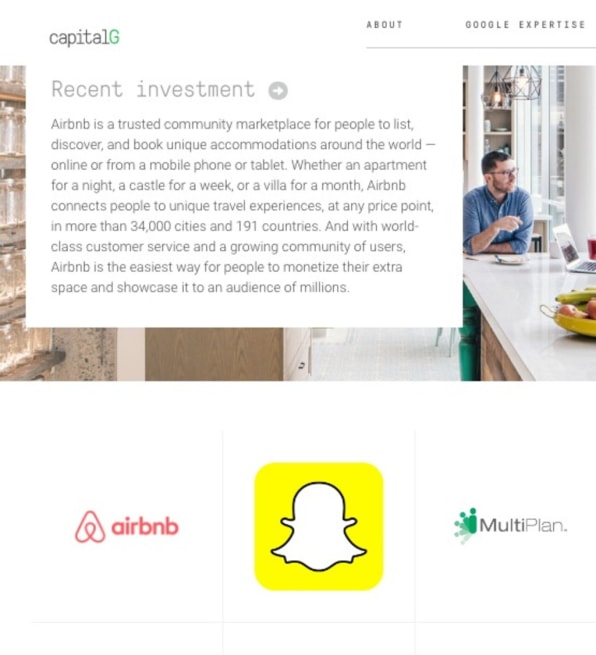Go to GOOGLE EXPERTISE section
The width and height of the screenshot is (596, 655).
[x=525, y=25]
